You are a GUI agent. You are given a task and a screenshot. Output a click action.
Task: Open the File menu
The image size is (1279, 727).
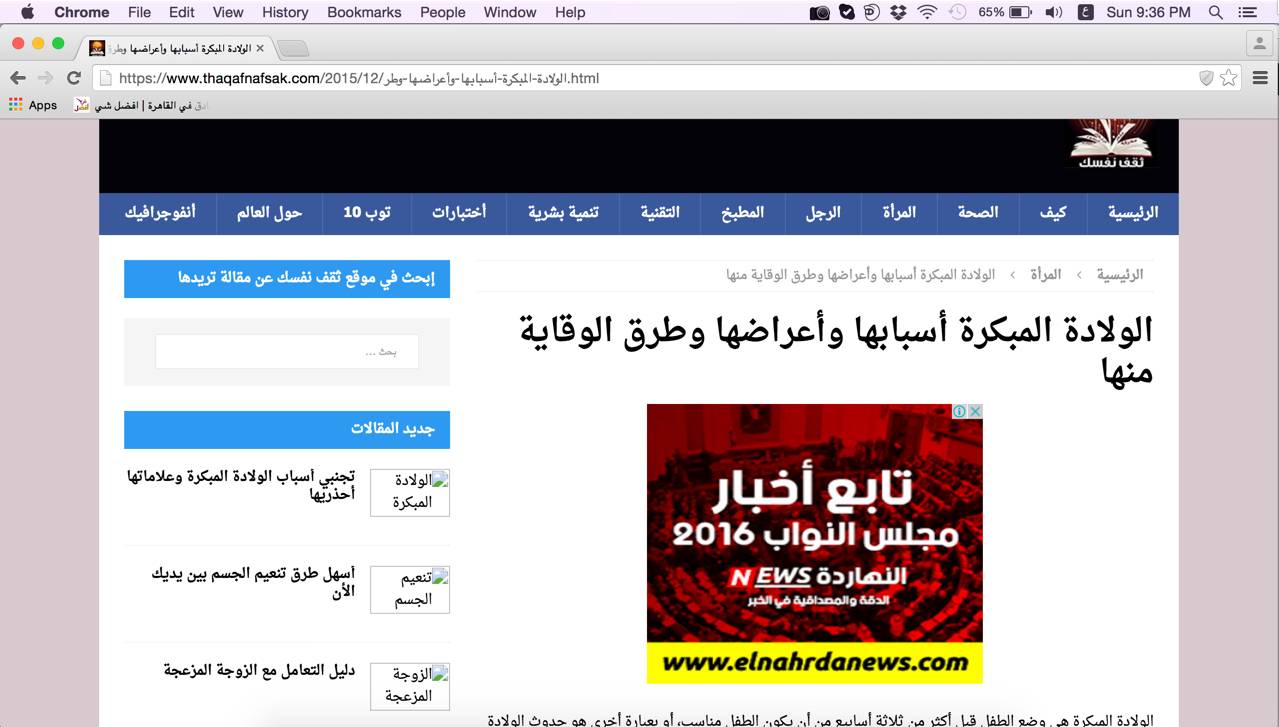[139, 12]
